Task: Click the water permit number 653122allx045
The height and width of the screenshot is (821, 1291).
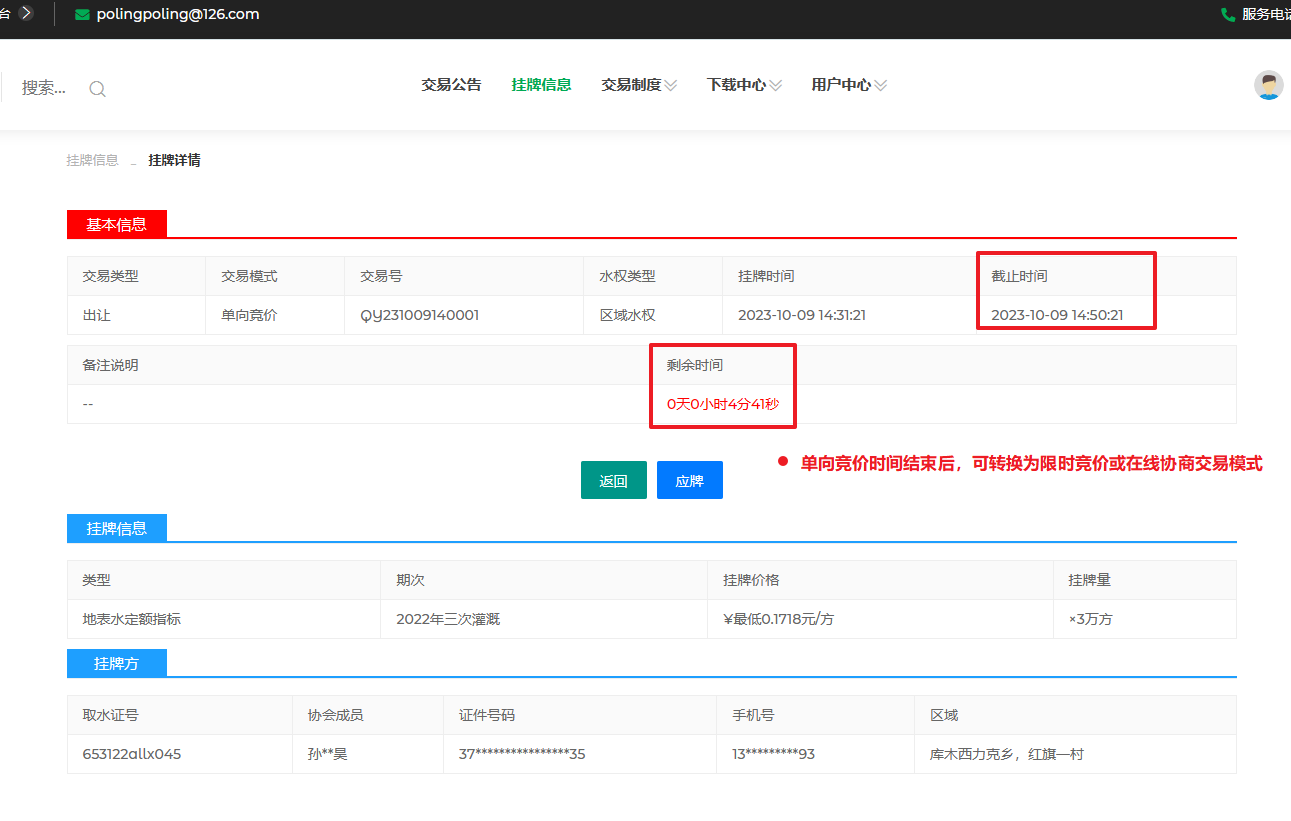Action: [x=132, y=754]
